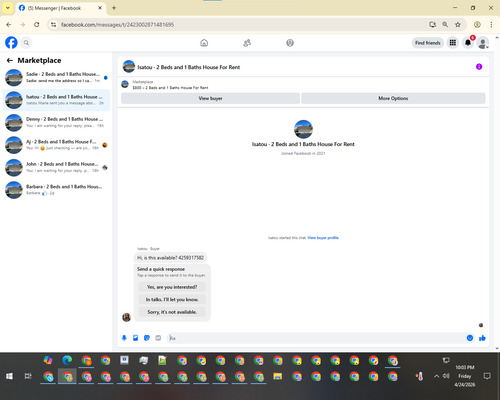Click the voice clip microphone icon

124,338
